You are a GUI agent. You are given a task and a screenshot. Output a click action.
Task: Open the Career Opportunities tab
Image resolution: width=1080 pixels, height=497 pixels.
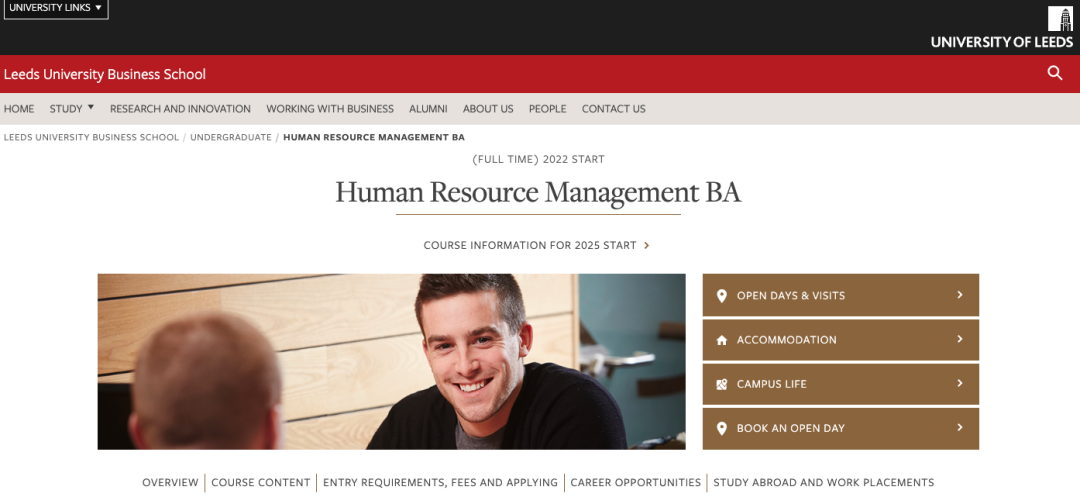pyautogui.click(x=635, y=483)
